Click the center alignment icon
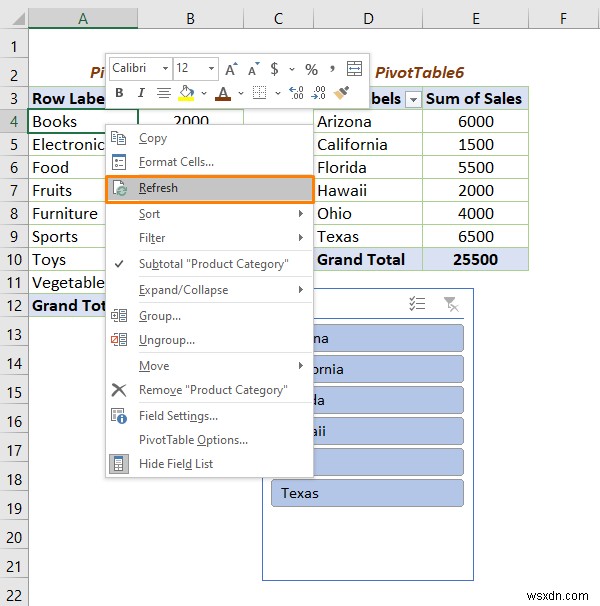 [163, 93]
